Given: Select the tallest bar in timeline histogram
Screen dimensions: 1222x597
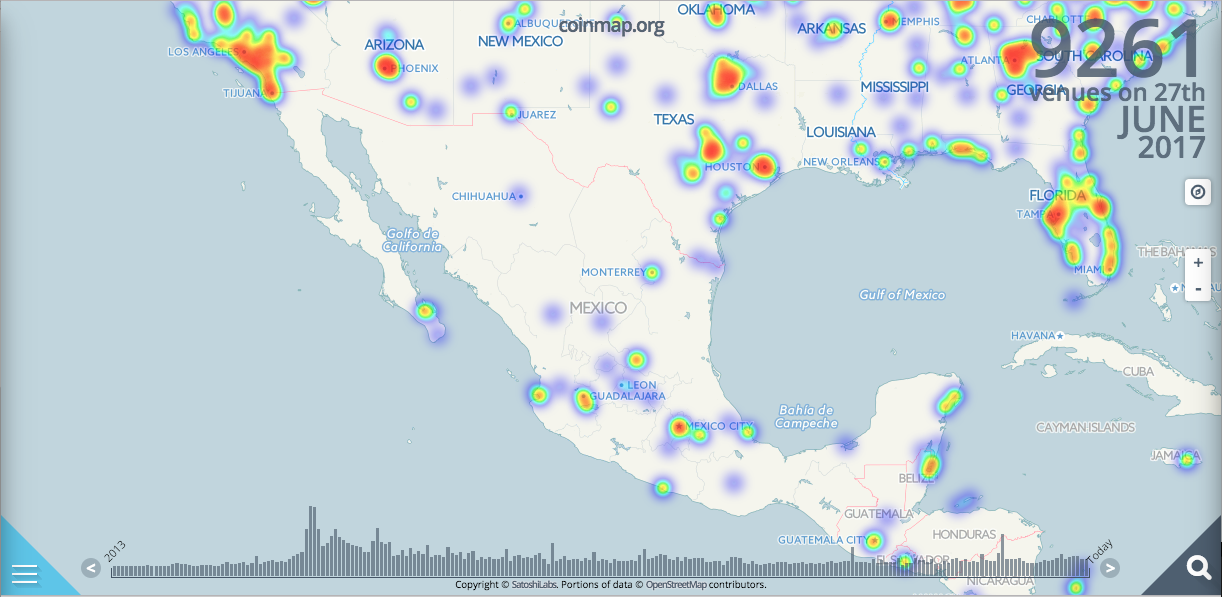Looking at the screenshot, I should pos(311,540).
